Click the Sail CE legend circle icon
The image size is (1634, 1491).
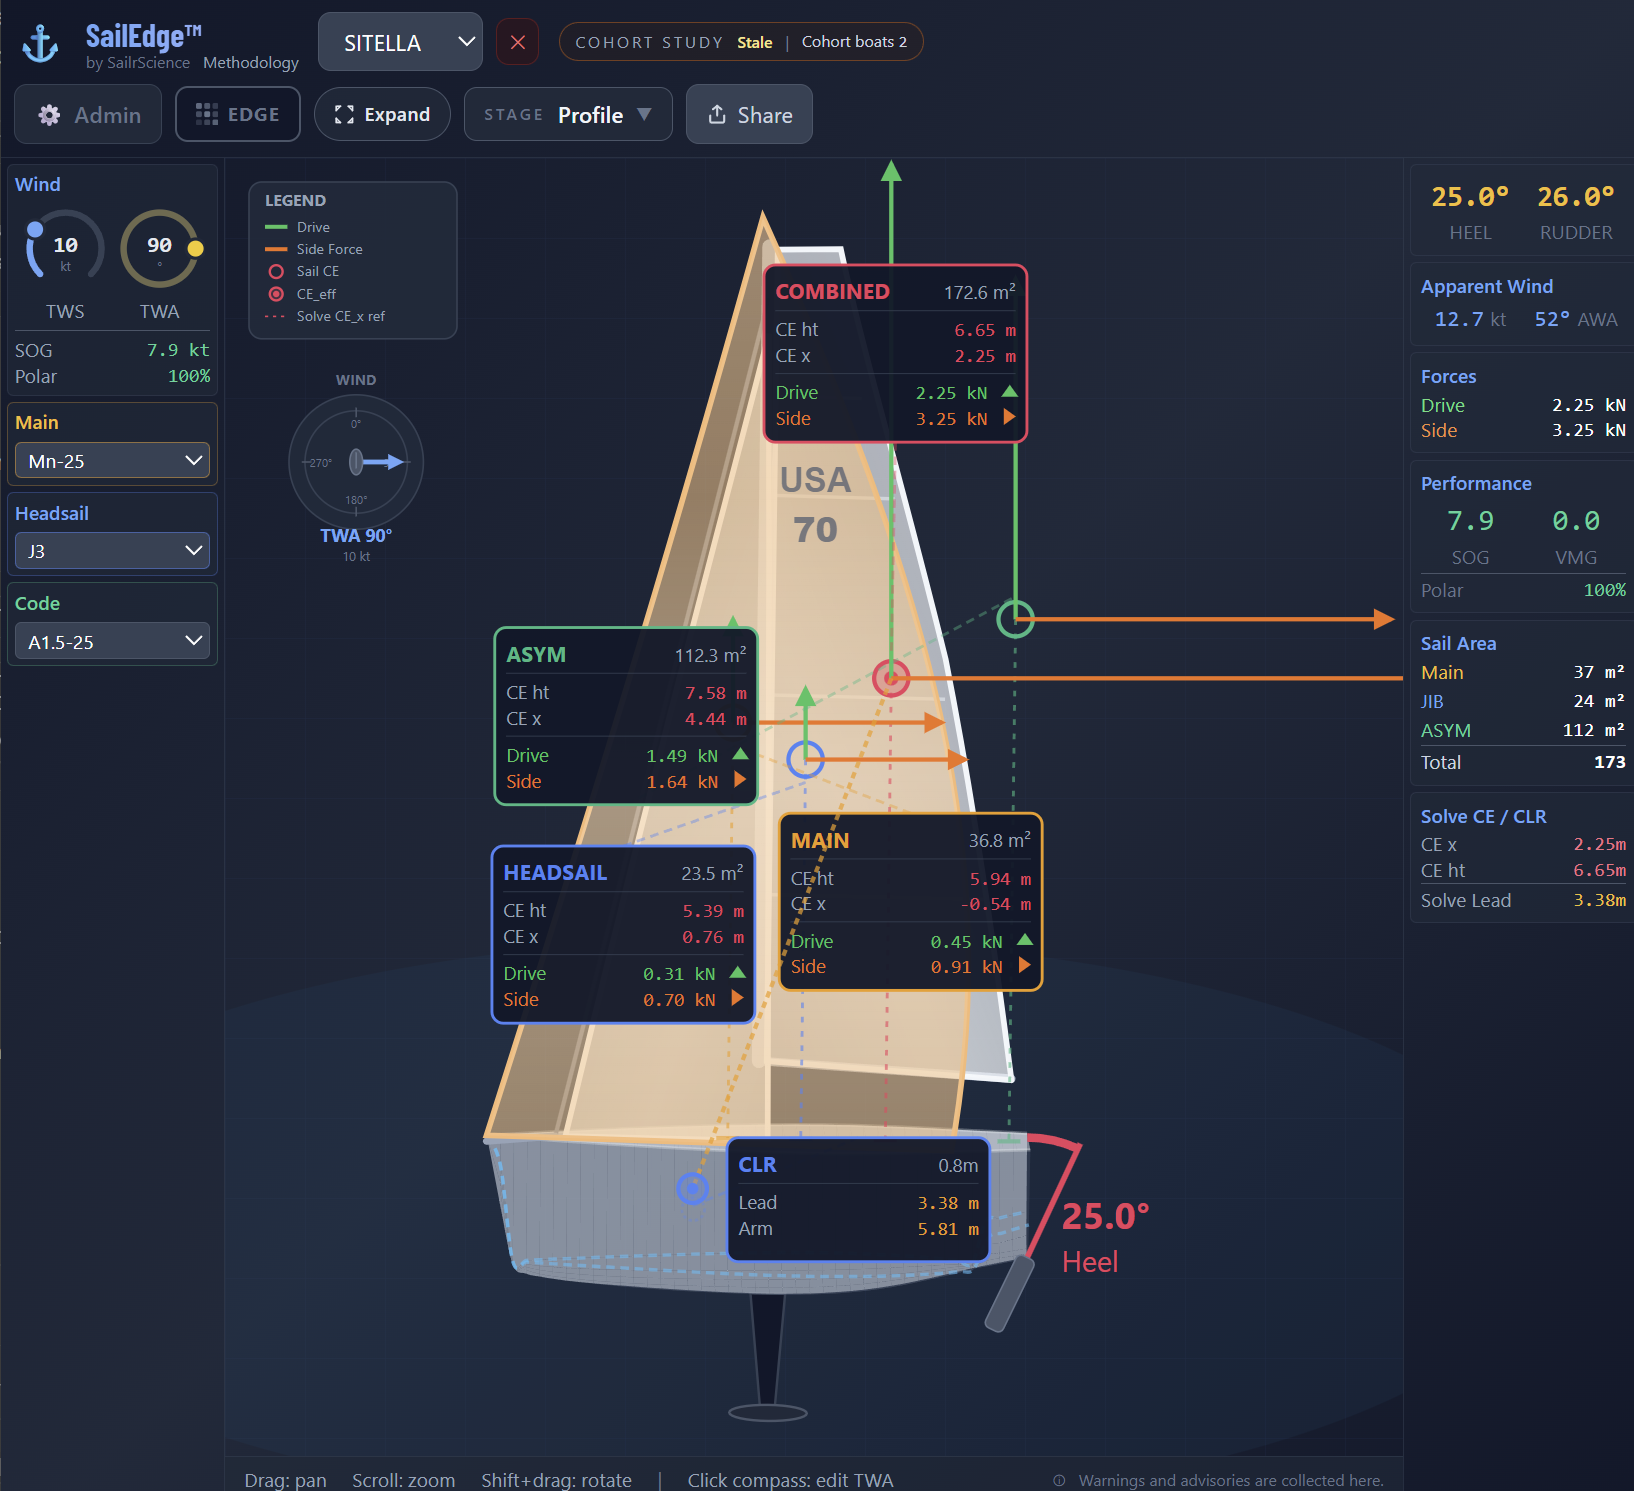point(276,271)
